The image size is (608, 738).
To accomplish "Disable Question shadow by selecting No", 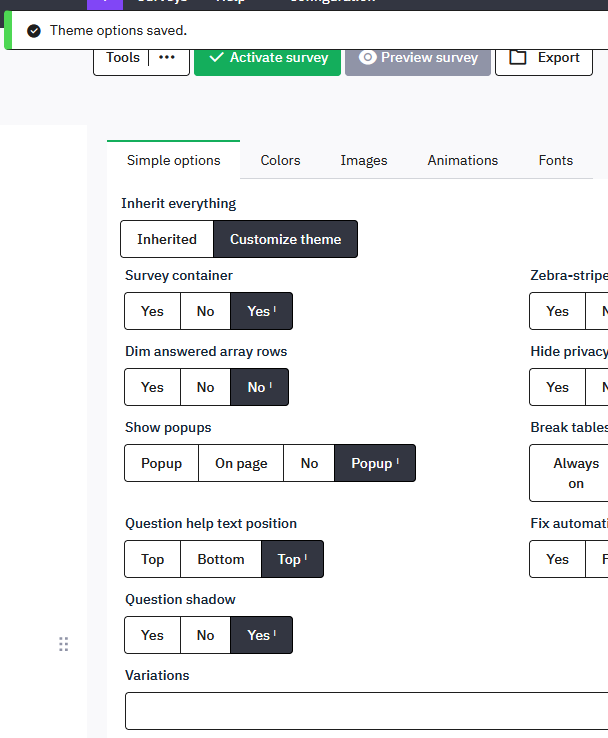I will 205,635.
